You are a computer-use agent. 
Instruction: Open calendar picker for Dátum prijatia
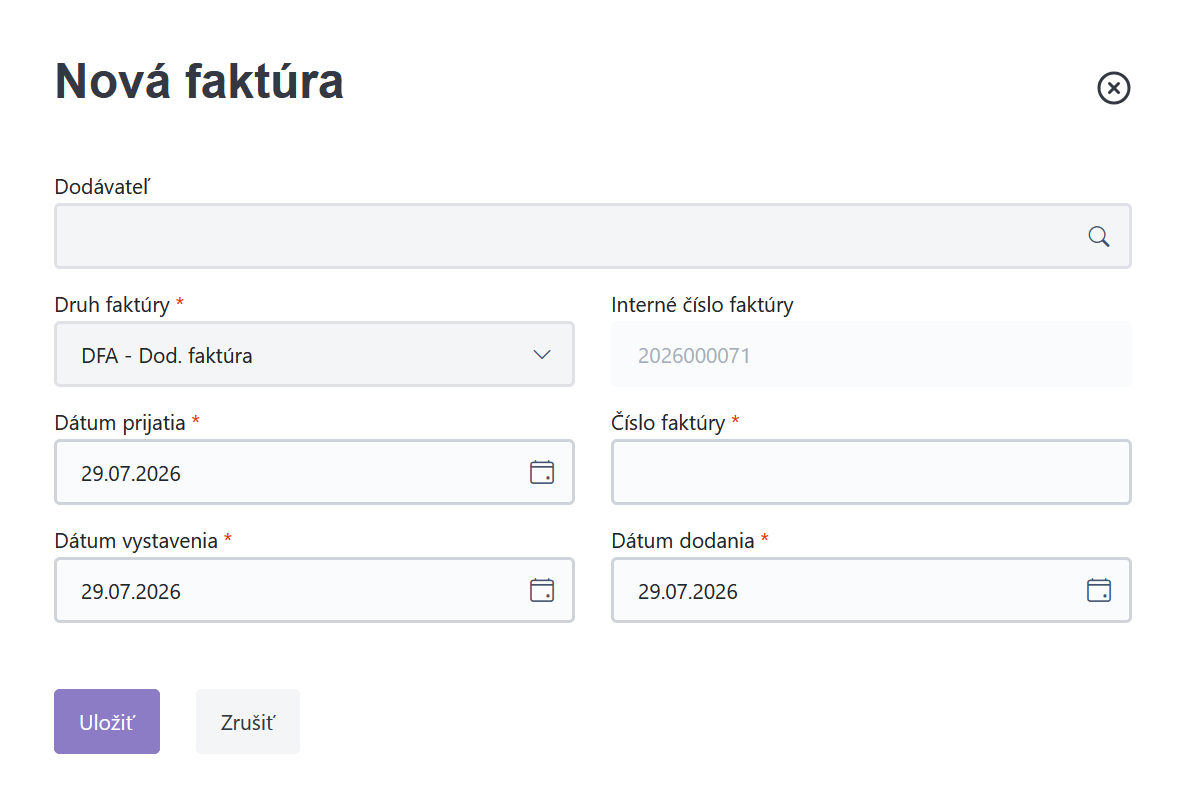pyautogui.click(x=542, y=472)
